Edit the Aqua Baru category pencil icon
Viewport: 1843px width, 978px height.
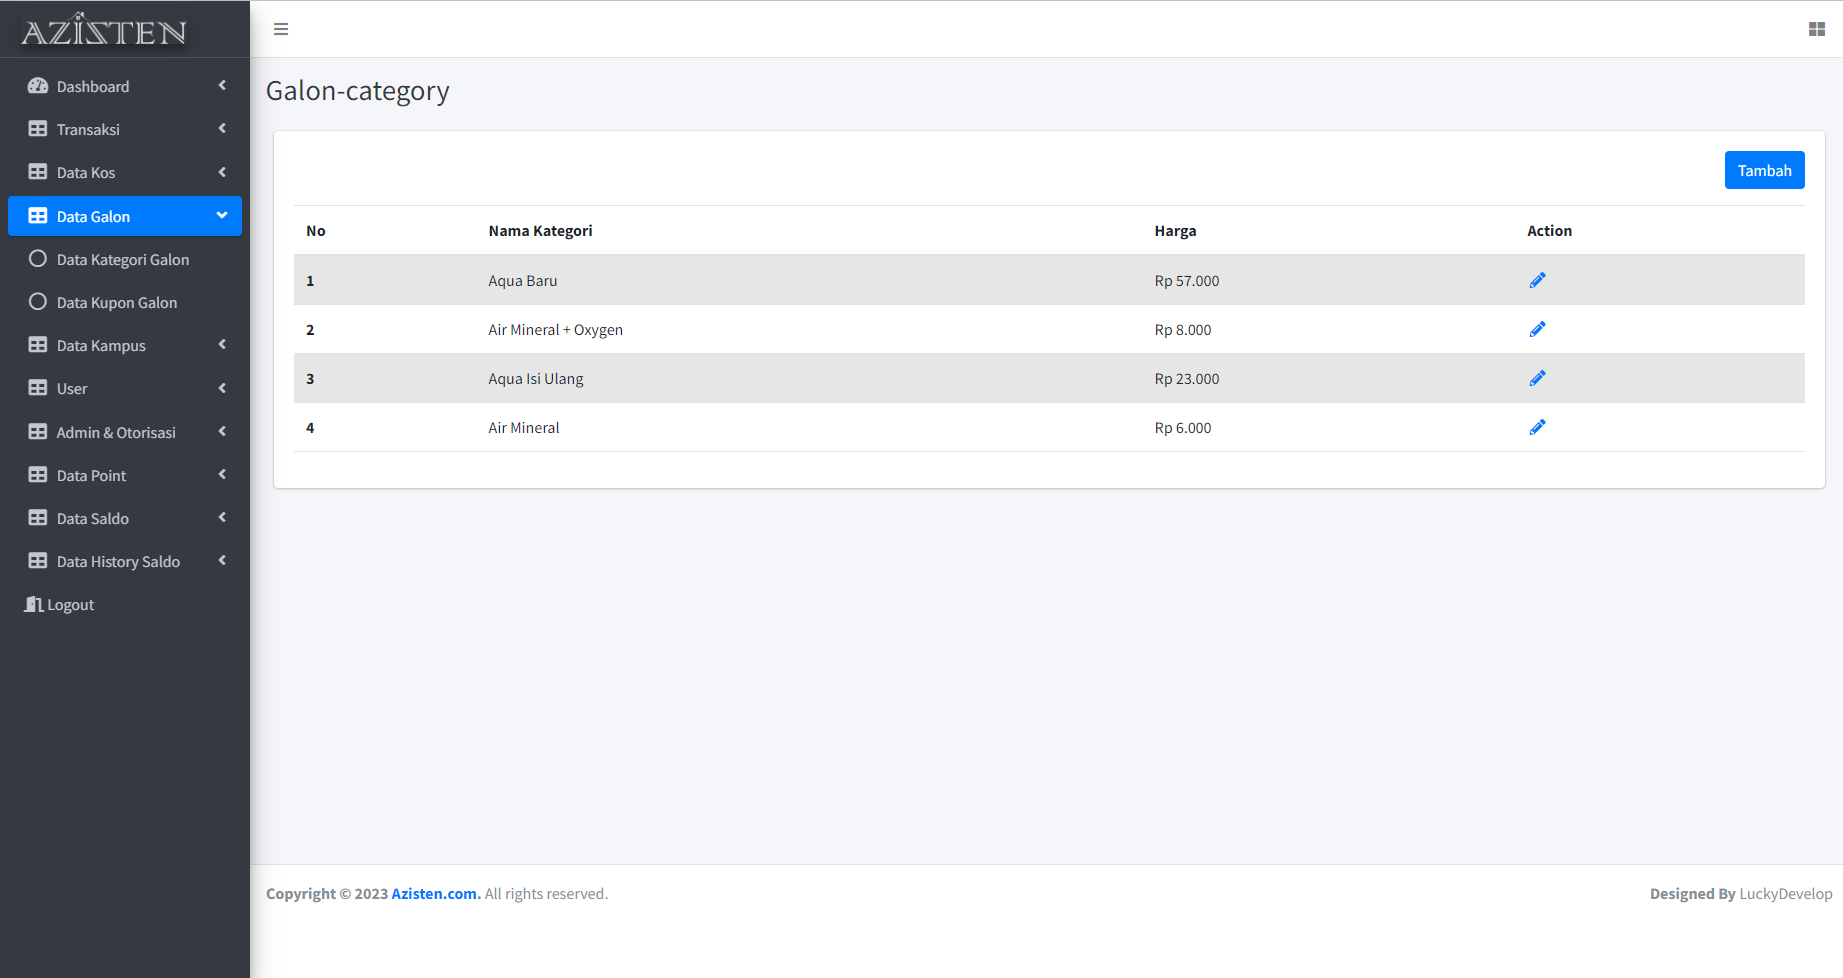(x=1537, y=280)
